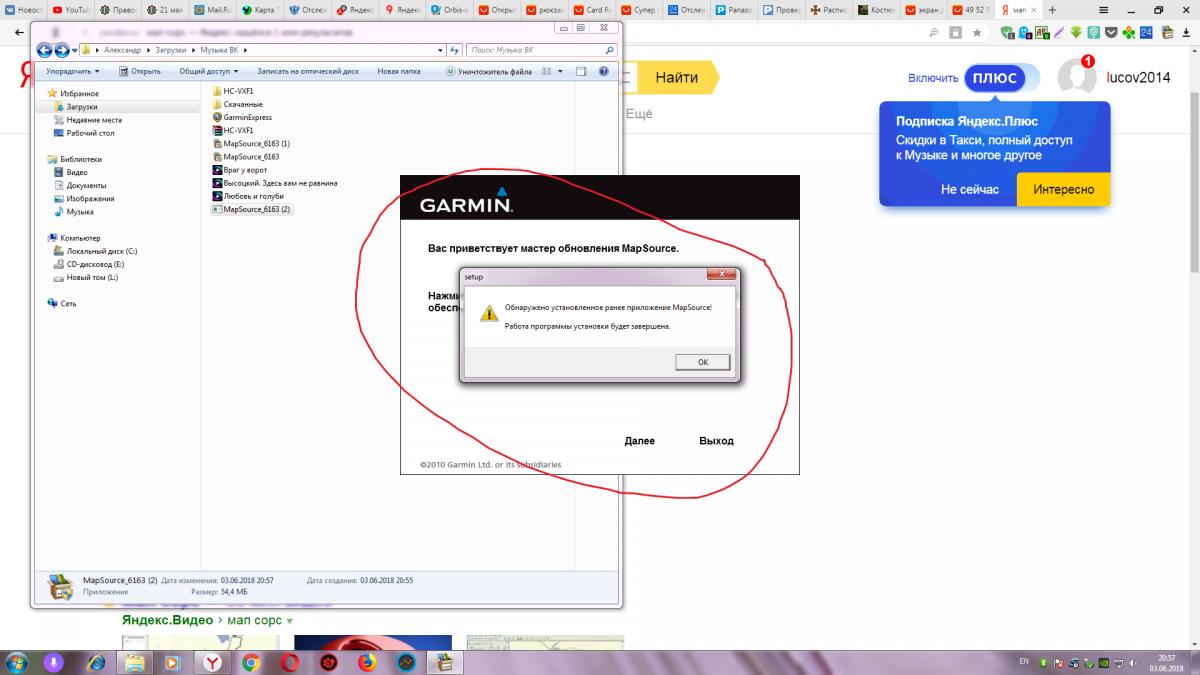
Task: Click the bookmark star icon in address bar
Action: 977,32
